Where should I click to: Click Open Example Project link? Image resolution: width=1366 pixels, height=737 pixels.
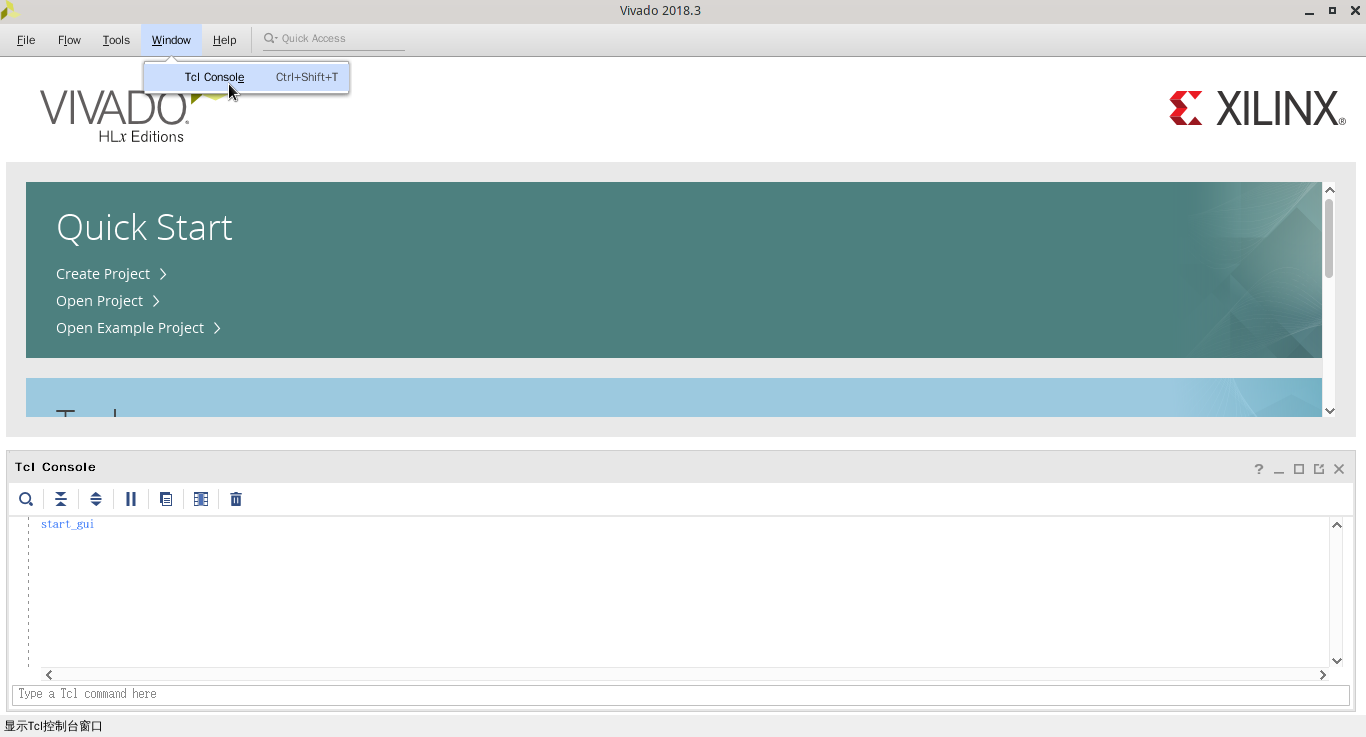pos(130,328)
